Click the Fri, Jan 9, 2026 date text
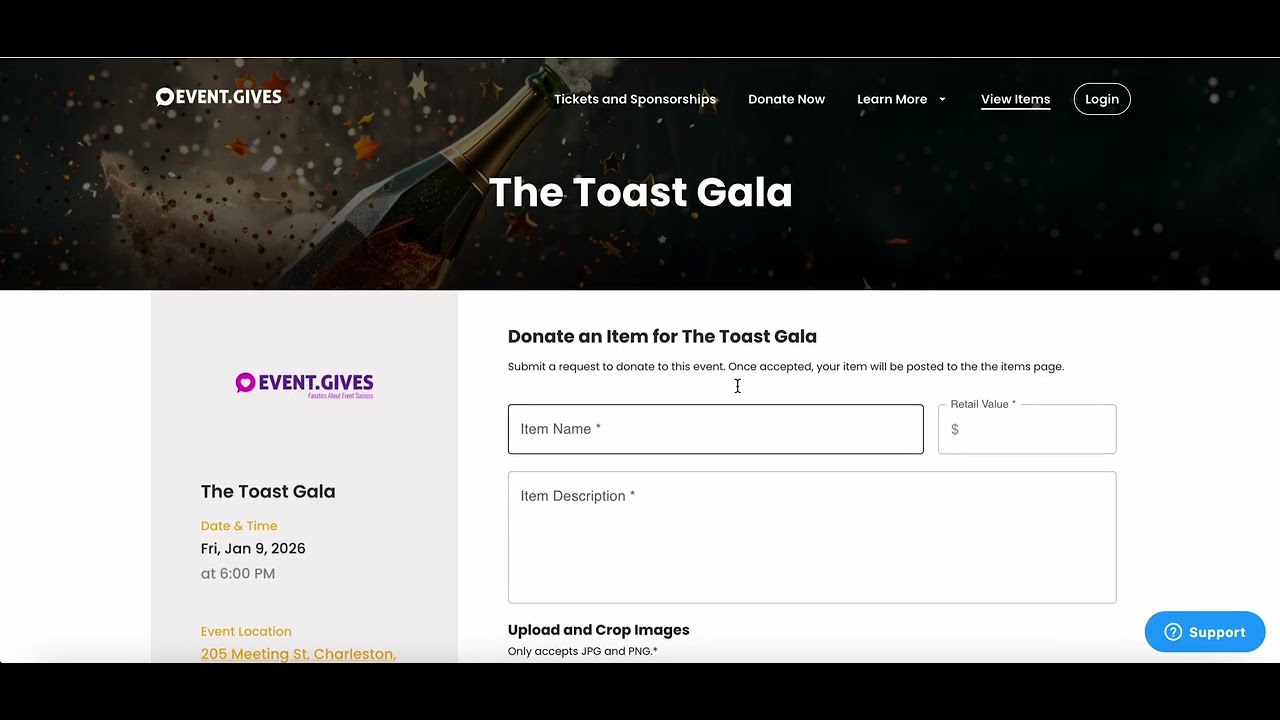Viewport: 1280px width, 720px height. [x=253, y=548]
